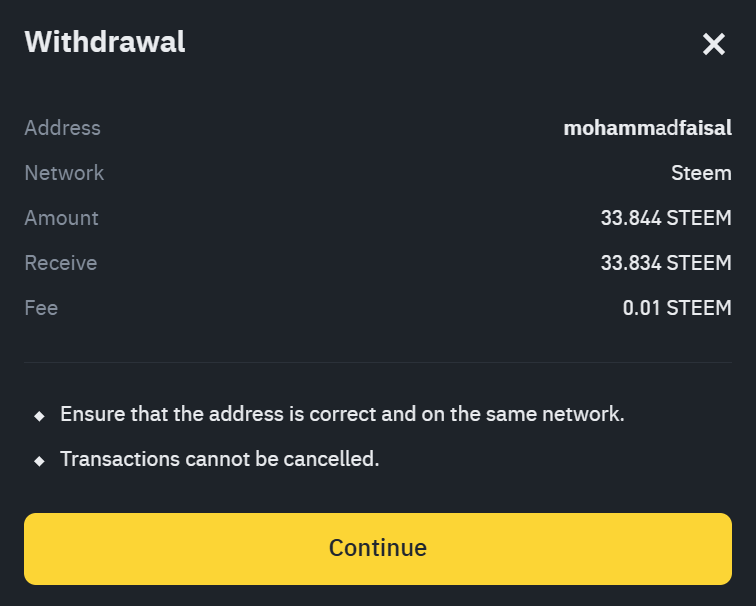Click the Network field label
The width and height of the screenshot is (756, 606).
click(x=64, y=173)
